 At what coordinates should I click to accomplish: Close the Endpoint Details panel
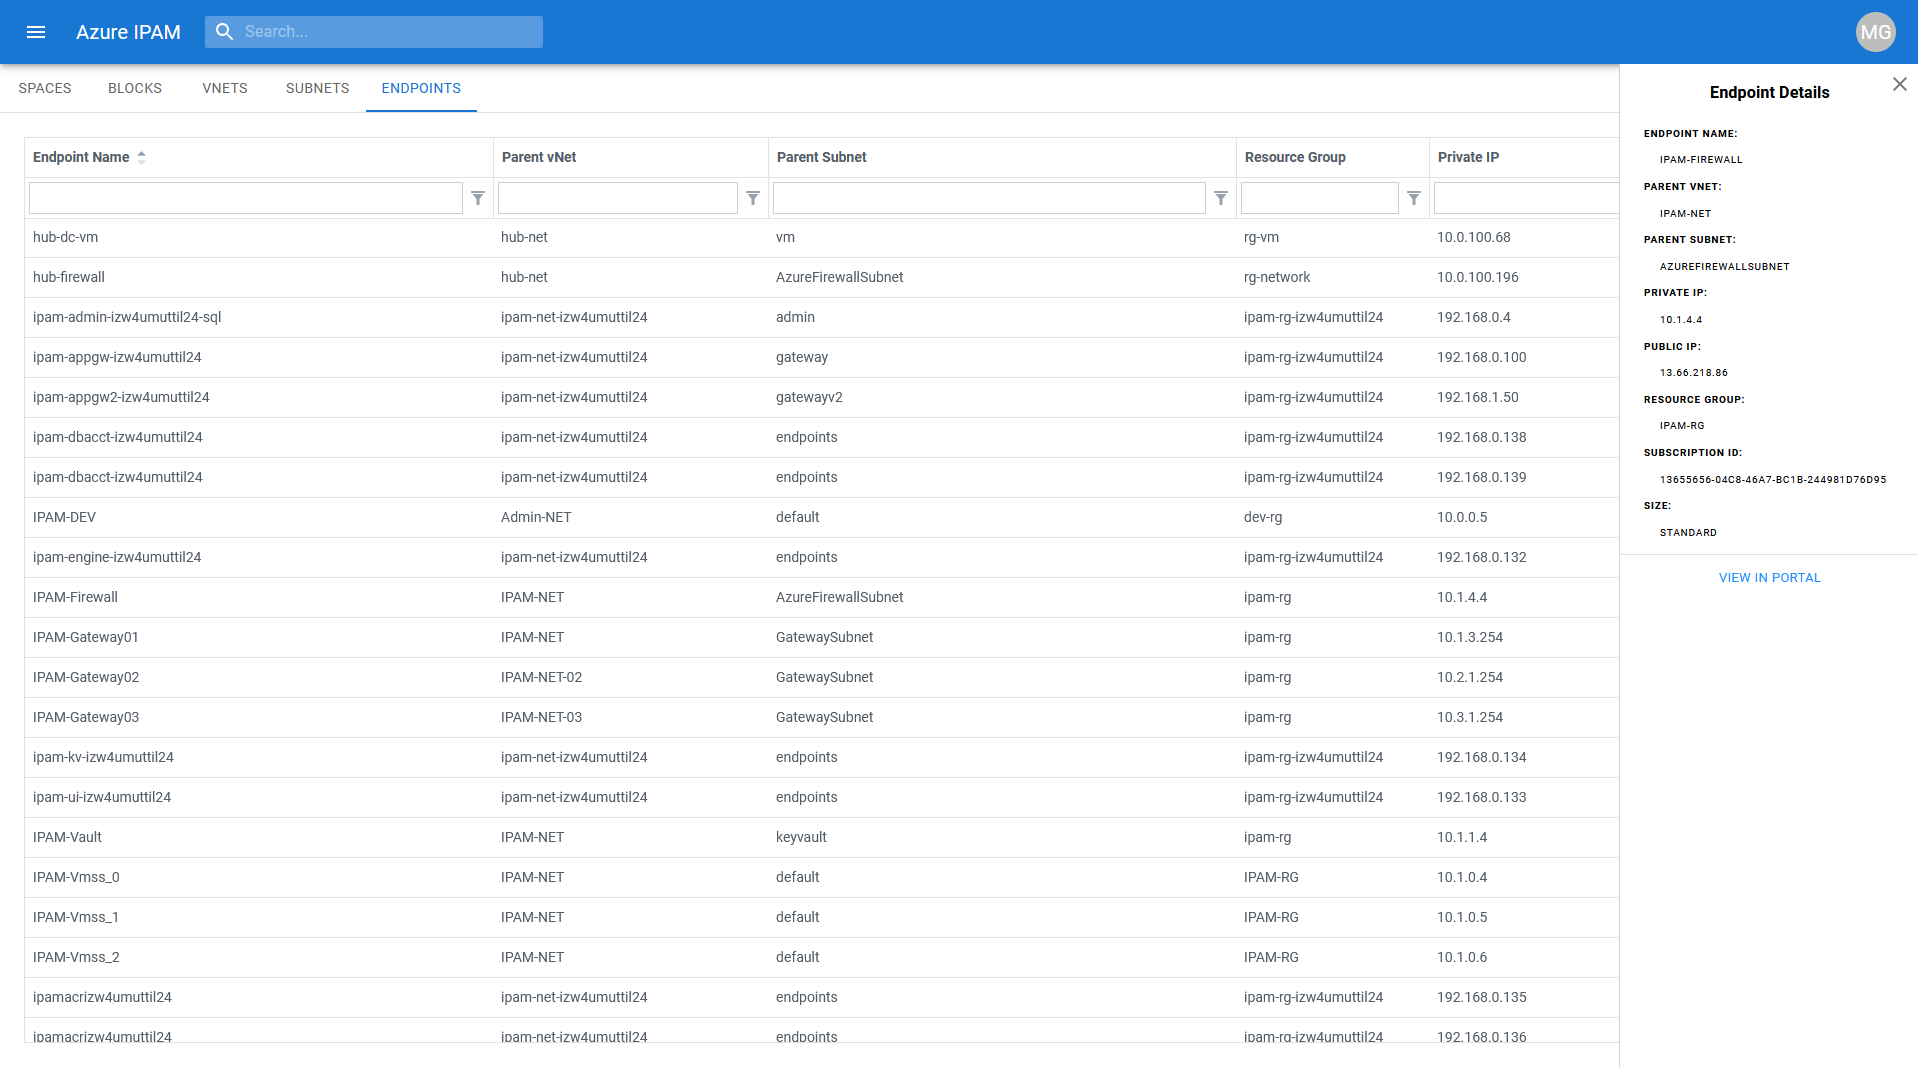(x=1899, y=85)
